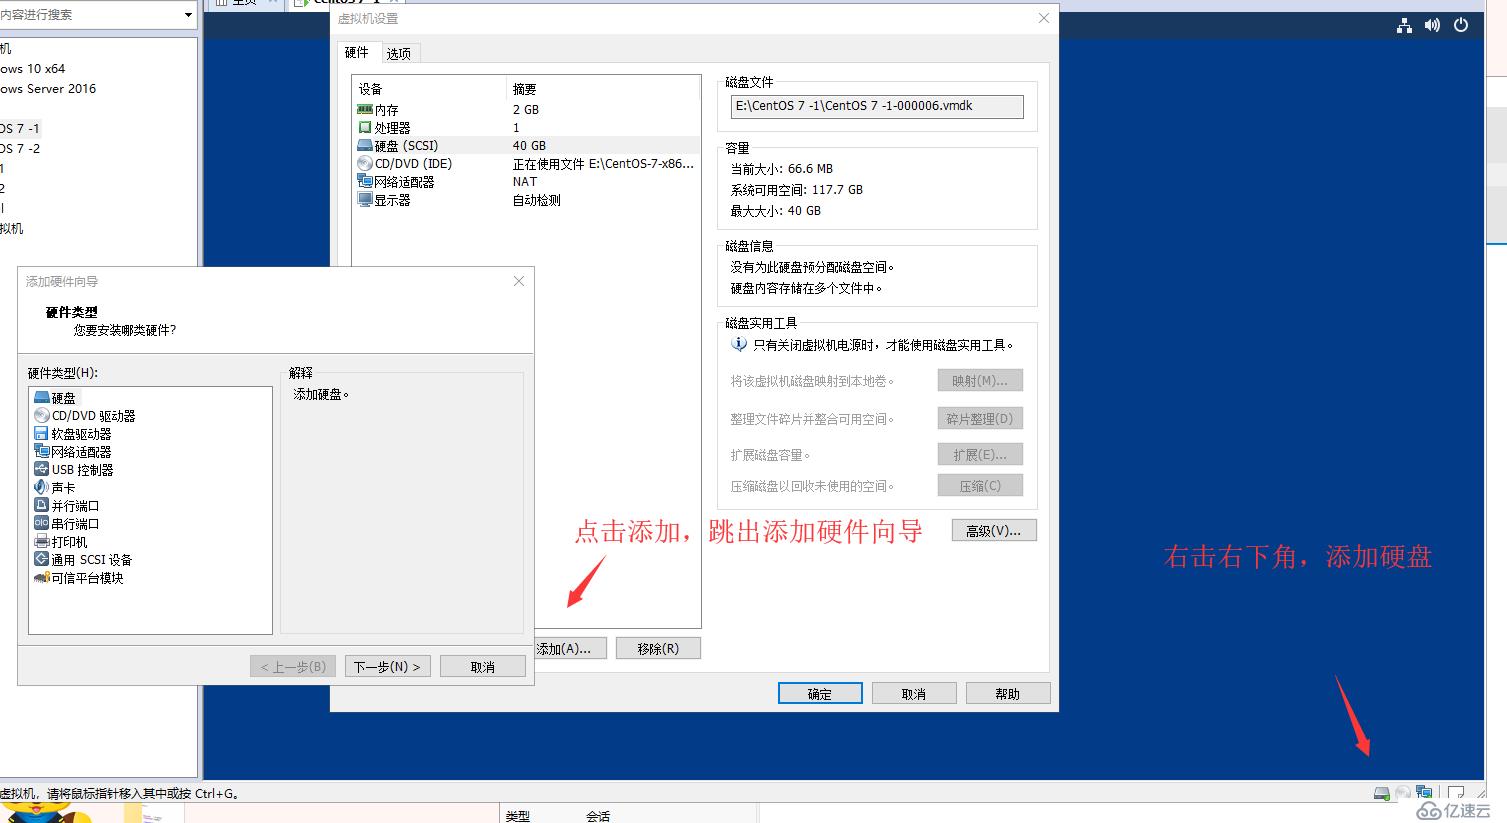Image resolution: width=1507 pixels, height=823 pixels.
Task: Select 显示器 device in VM settings
Action: coord(384,200)
